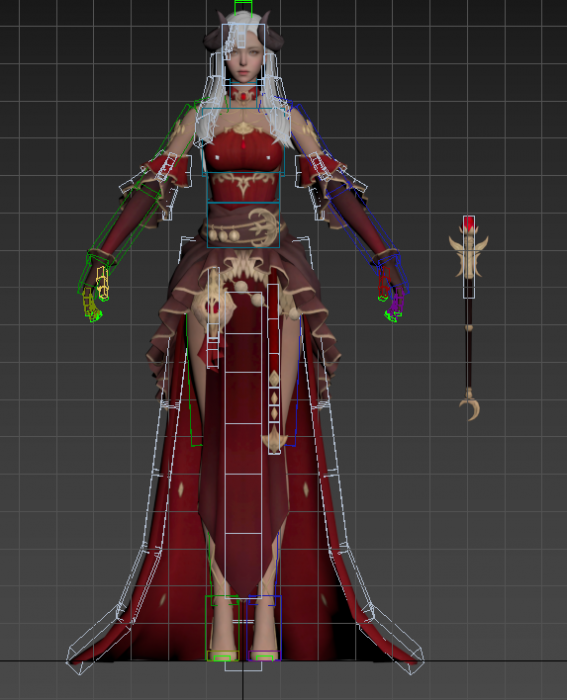567x700 pixels.
Task: Select the blue forearm bone on the dark sleeve
Action: pyautogui.click(x=363, y=223)
